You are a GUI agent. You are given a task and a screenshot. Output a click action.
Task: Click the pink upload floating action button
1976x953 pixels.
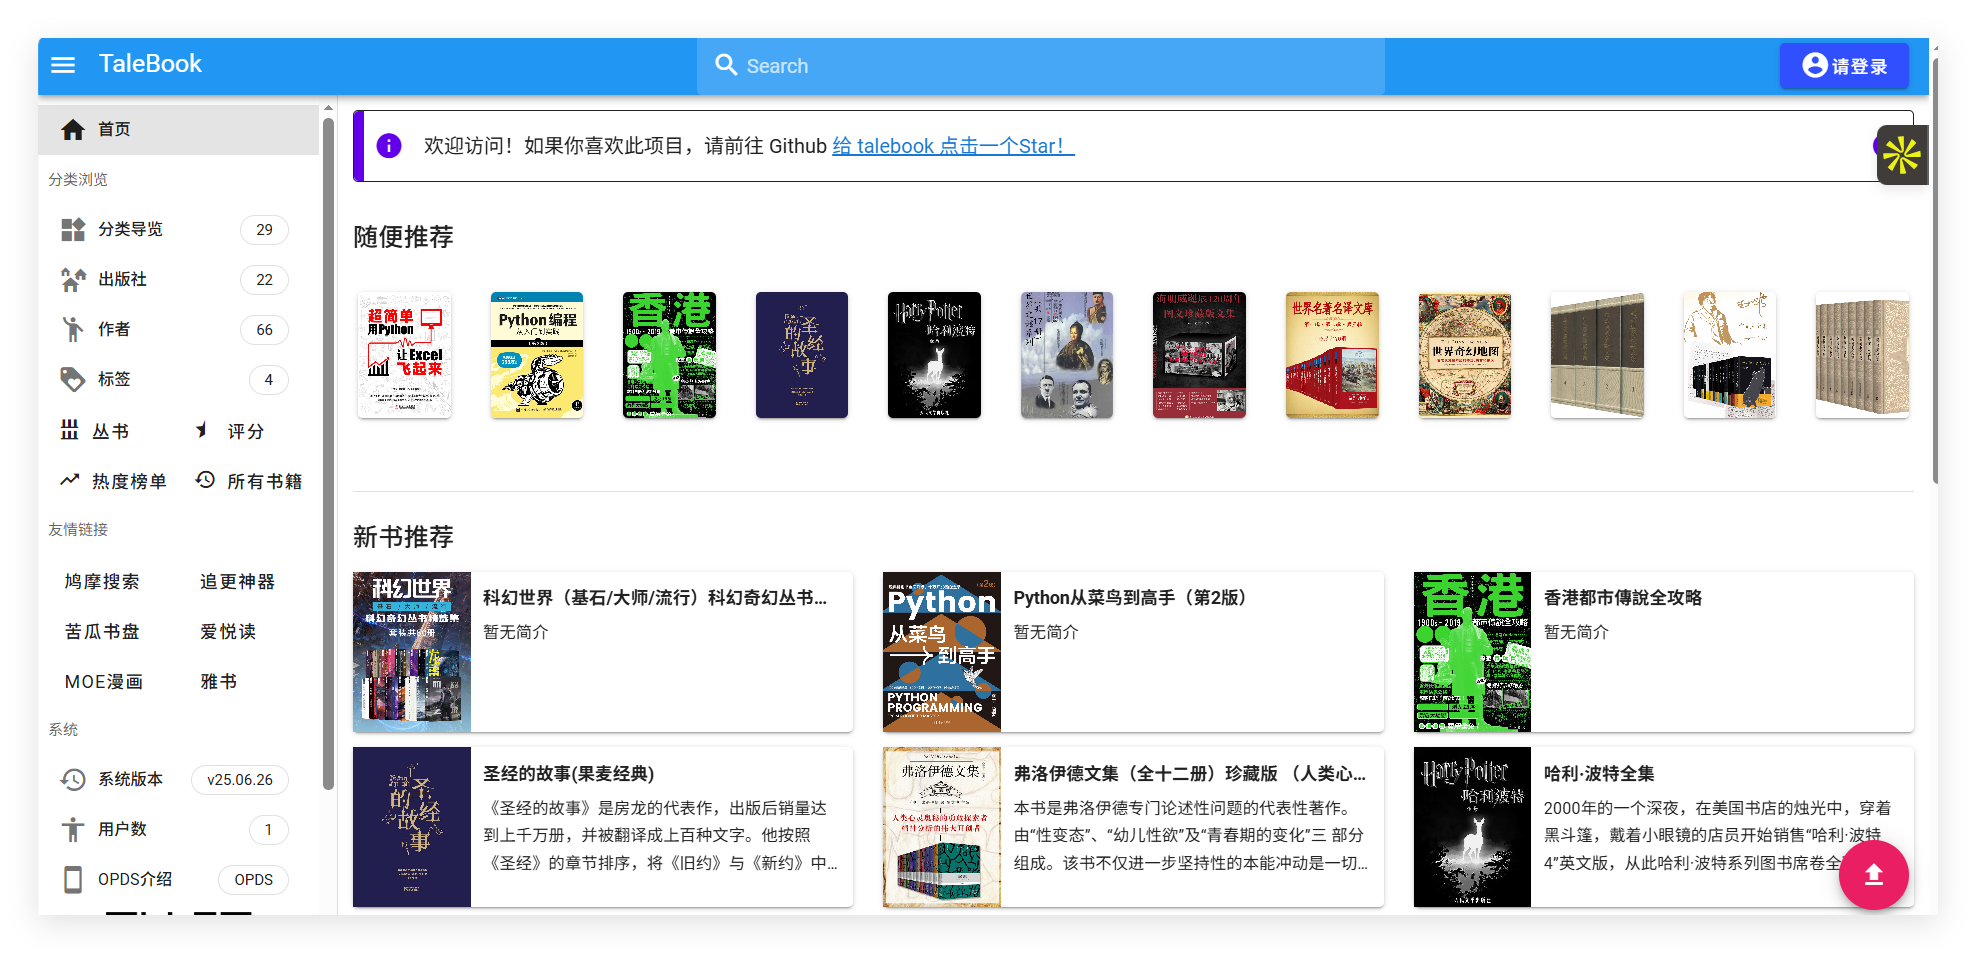coord(1874,875)
